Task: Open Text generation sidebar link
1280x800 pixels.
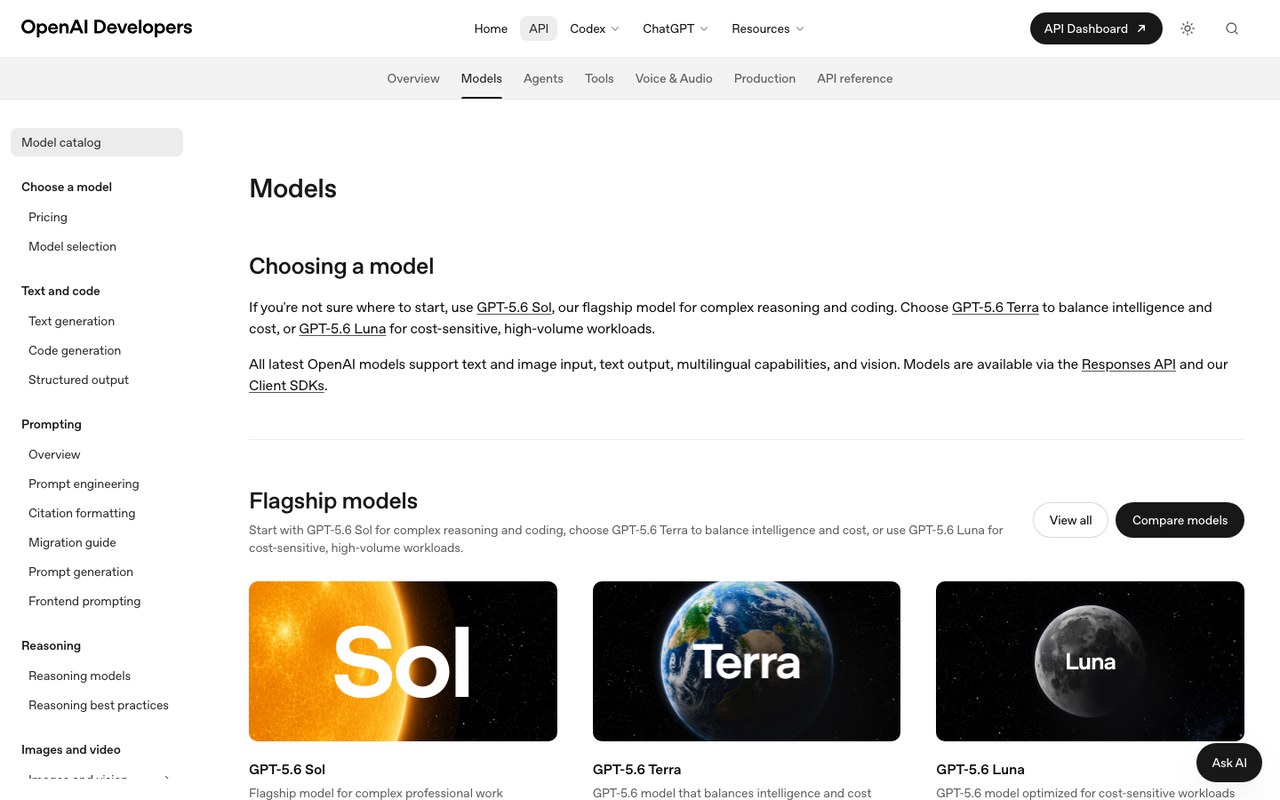Action: [71, 321]
